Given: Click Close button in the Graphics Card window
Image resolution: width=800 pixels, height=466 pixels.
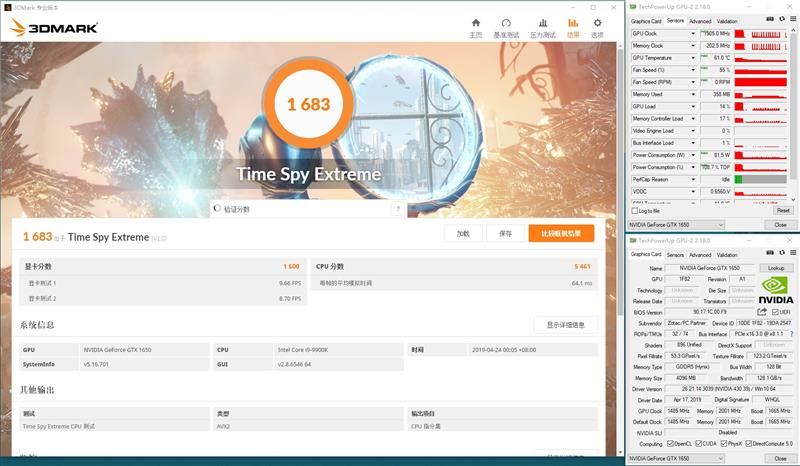Looking at the screenshot, I should (781, 458).
